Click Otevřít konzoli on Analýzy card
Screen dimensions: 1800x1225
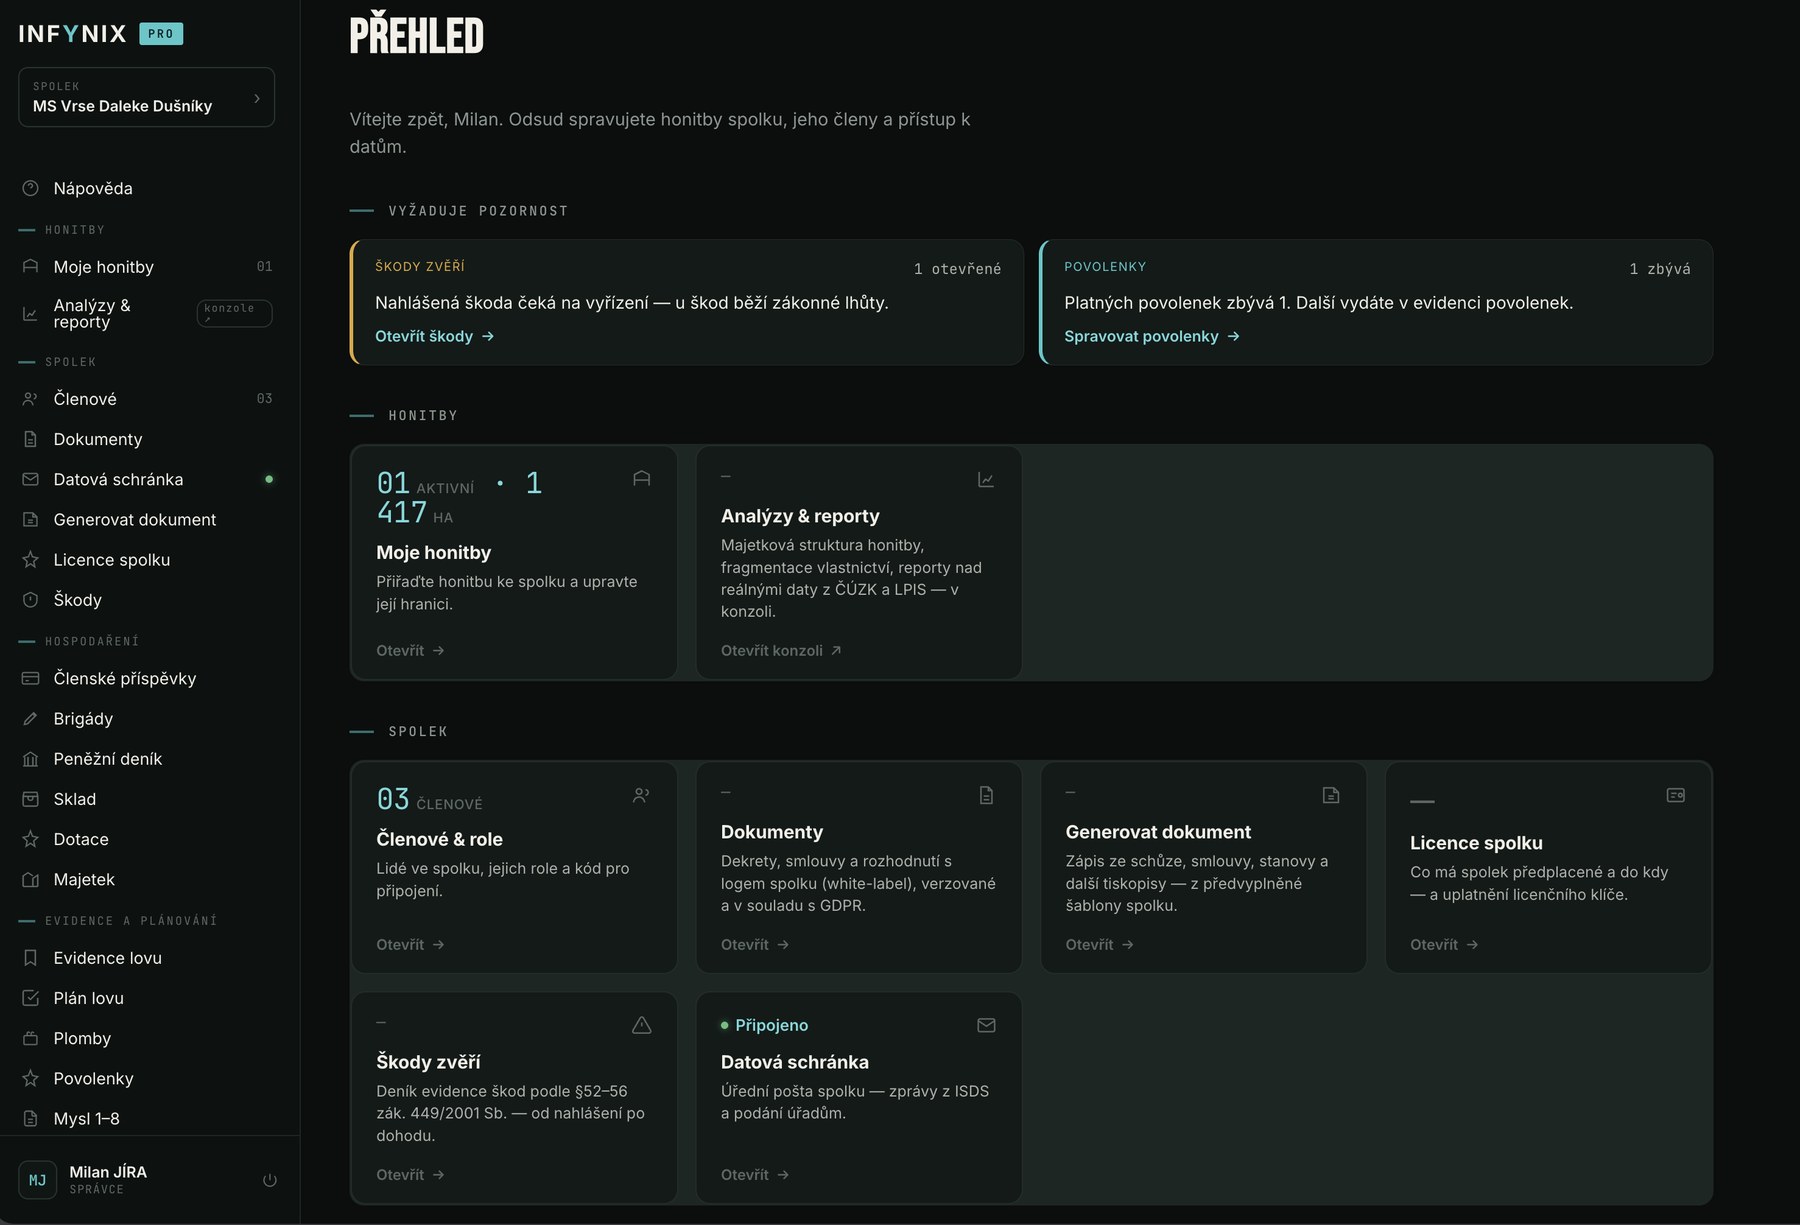pyautogui.click(x=781, y=651)
